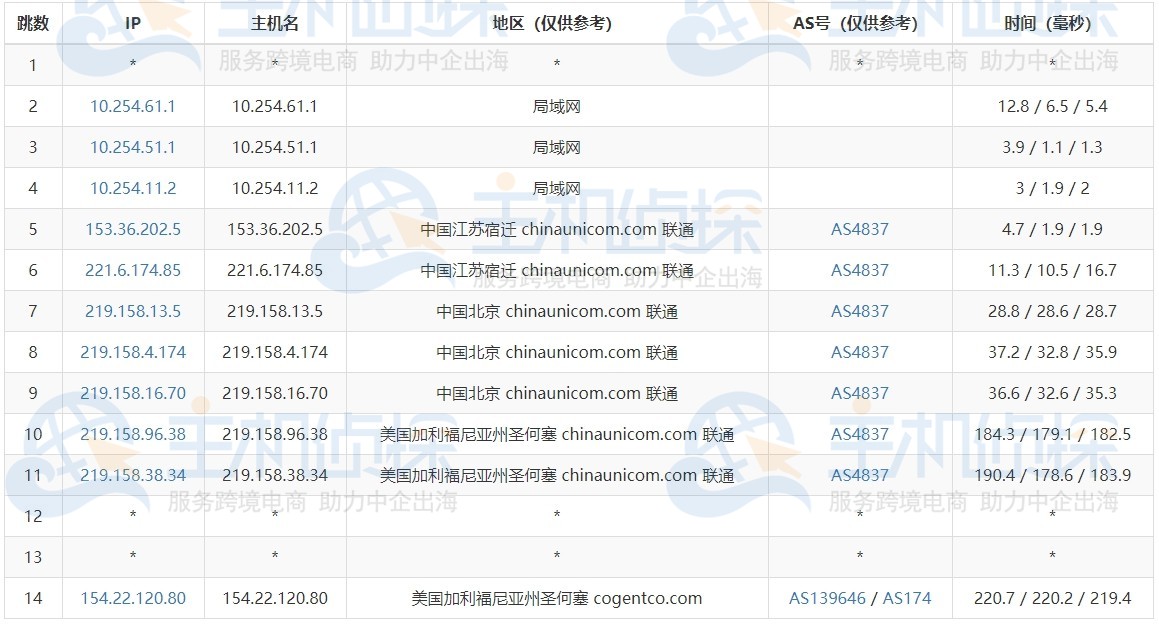Image resolution: width=1159 pixels, height=624 pixels.
Task: Select hostname cell 219.158.4.174
Action: (x=275, y=353)
